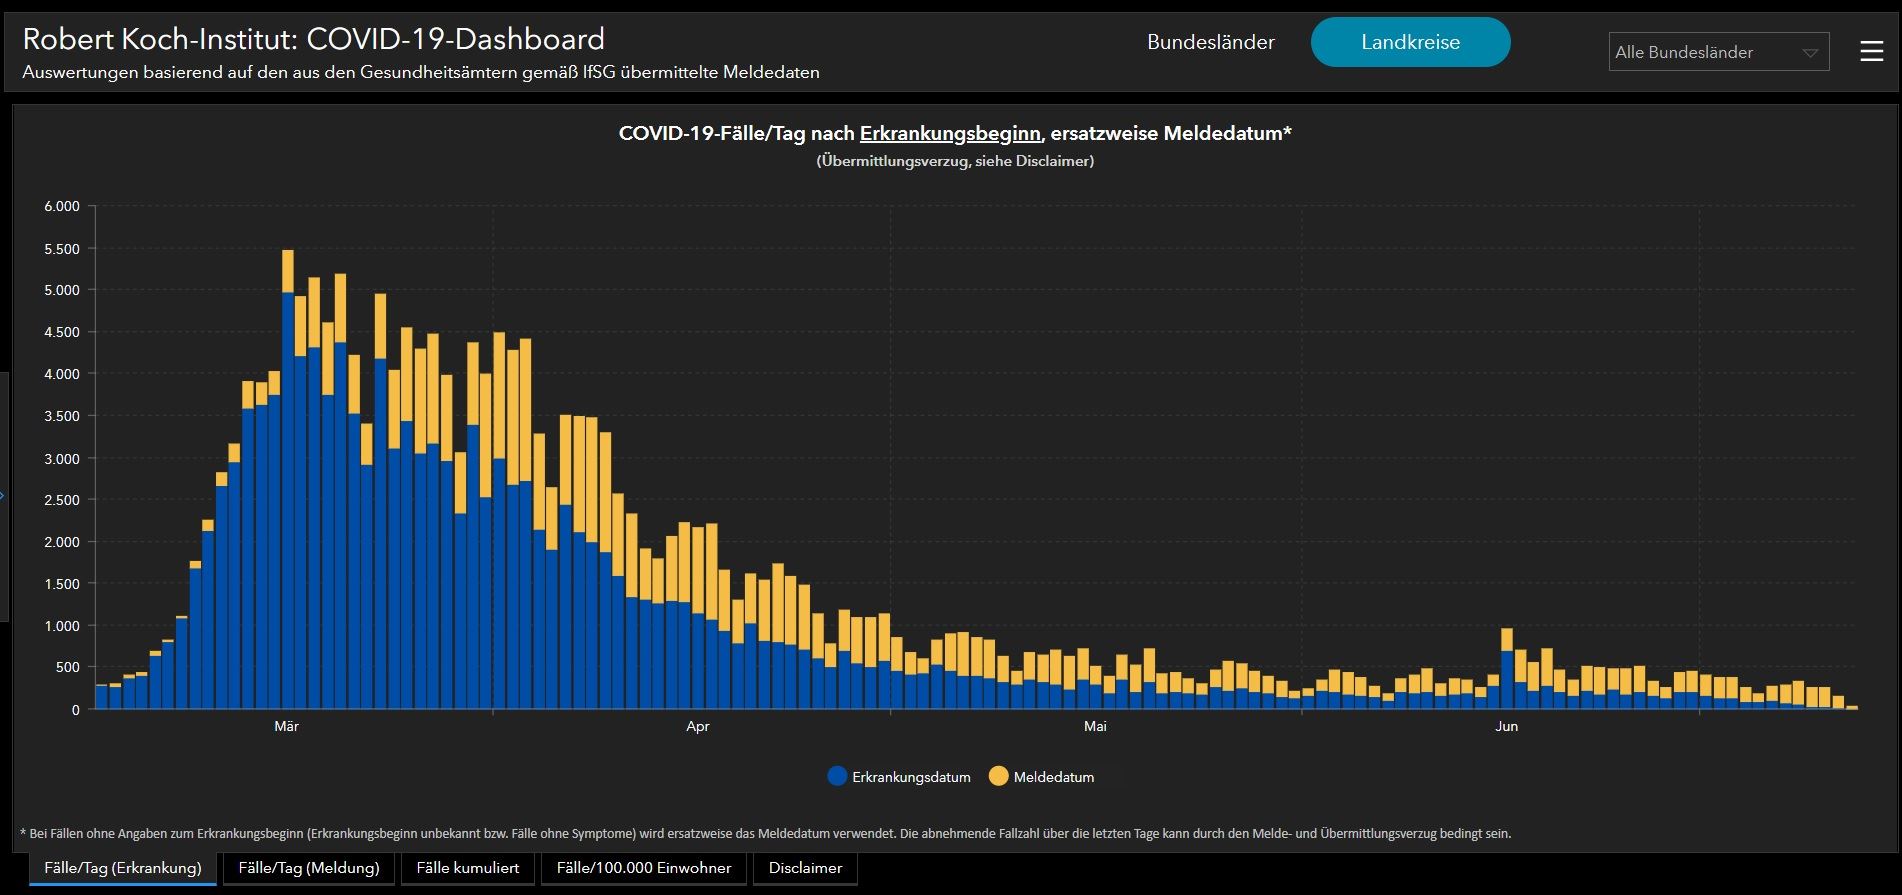Toggle the Meldedatum series via its legend label
This screenshot has width=1902, height=895.
coord(1053,777)
